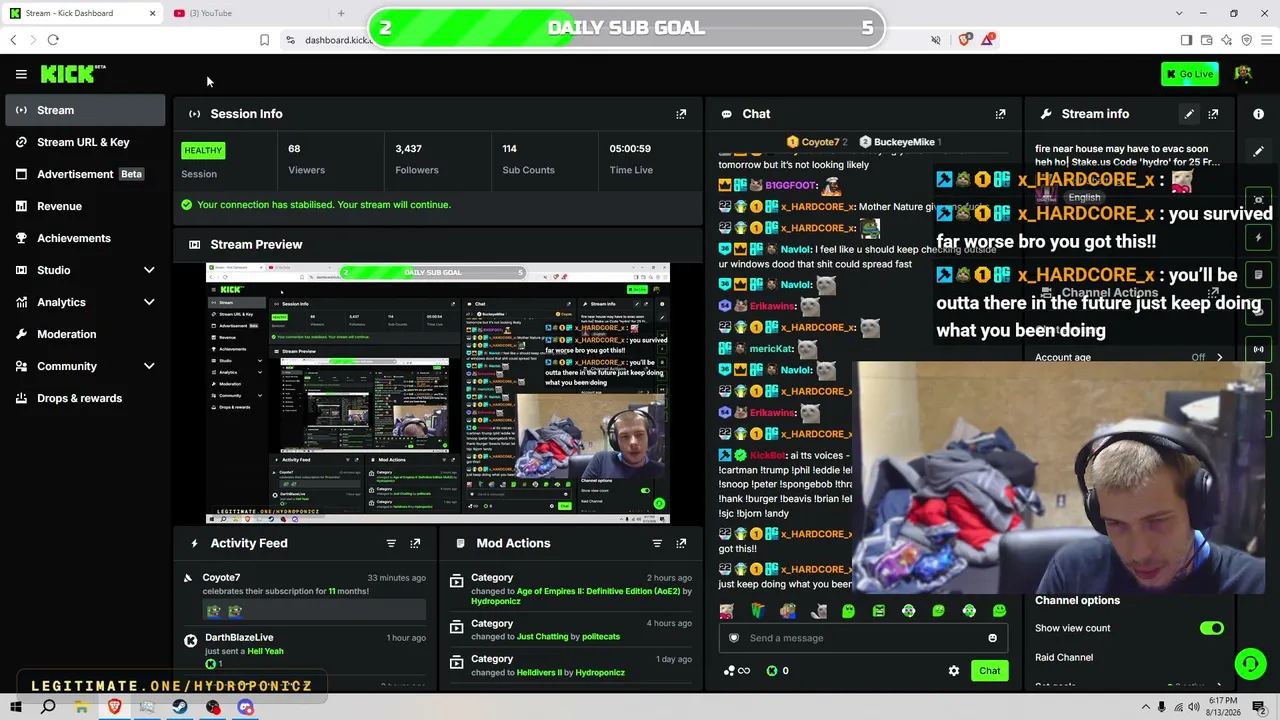
Task: Send message with the Chat button
Action: 989,671
